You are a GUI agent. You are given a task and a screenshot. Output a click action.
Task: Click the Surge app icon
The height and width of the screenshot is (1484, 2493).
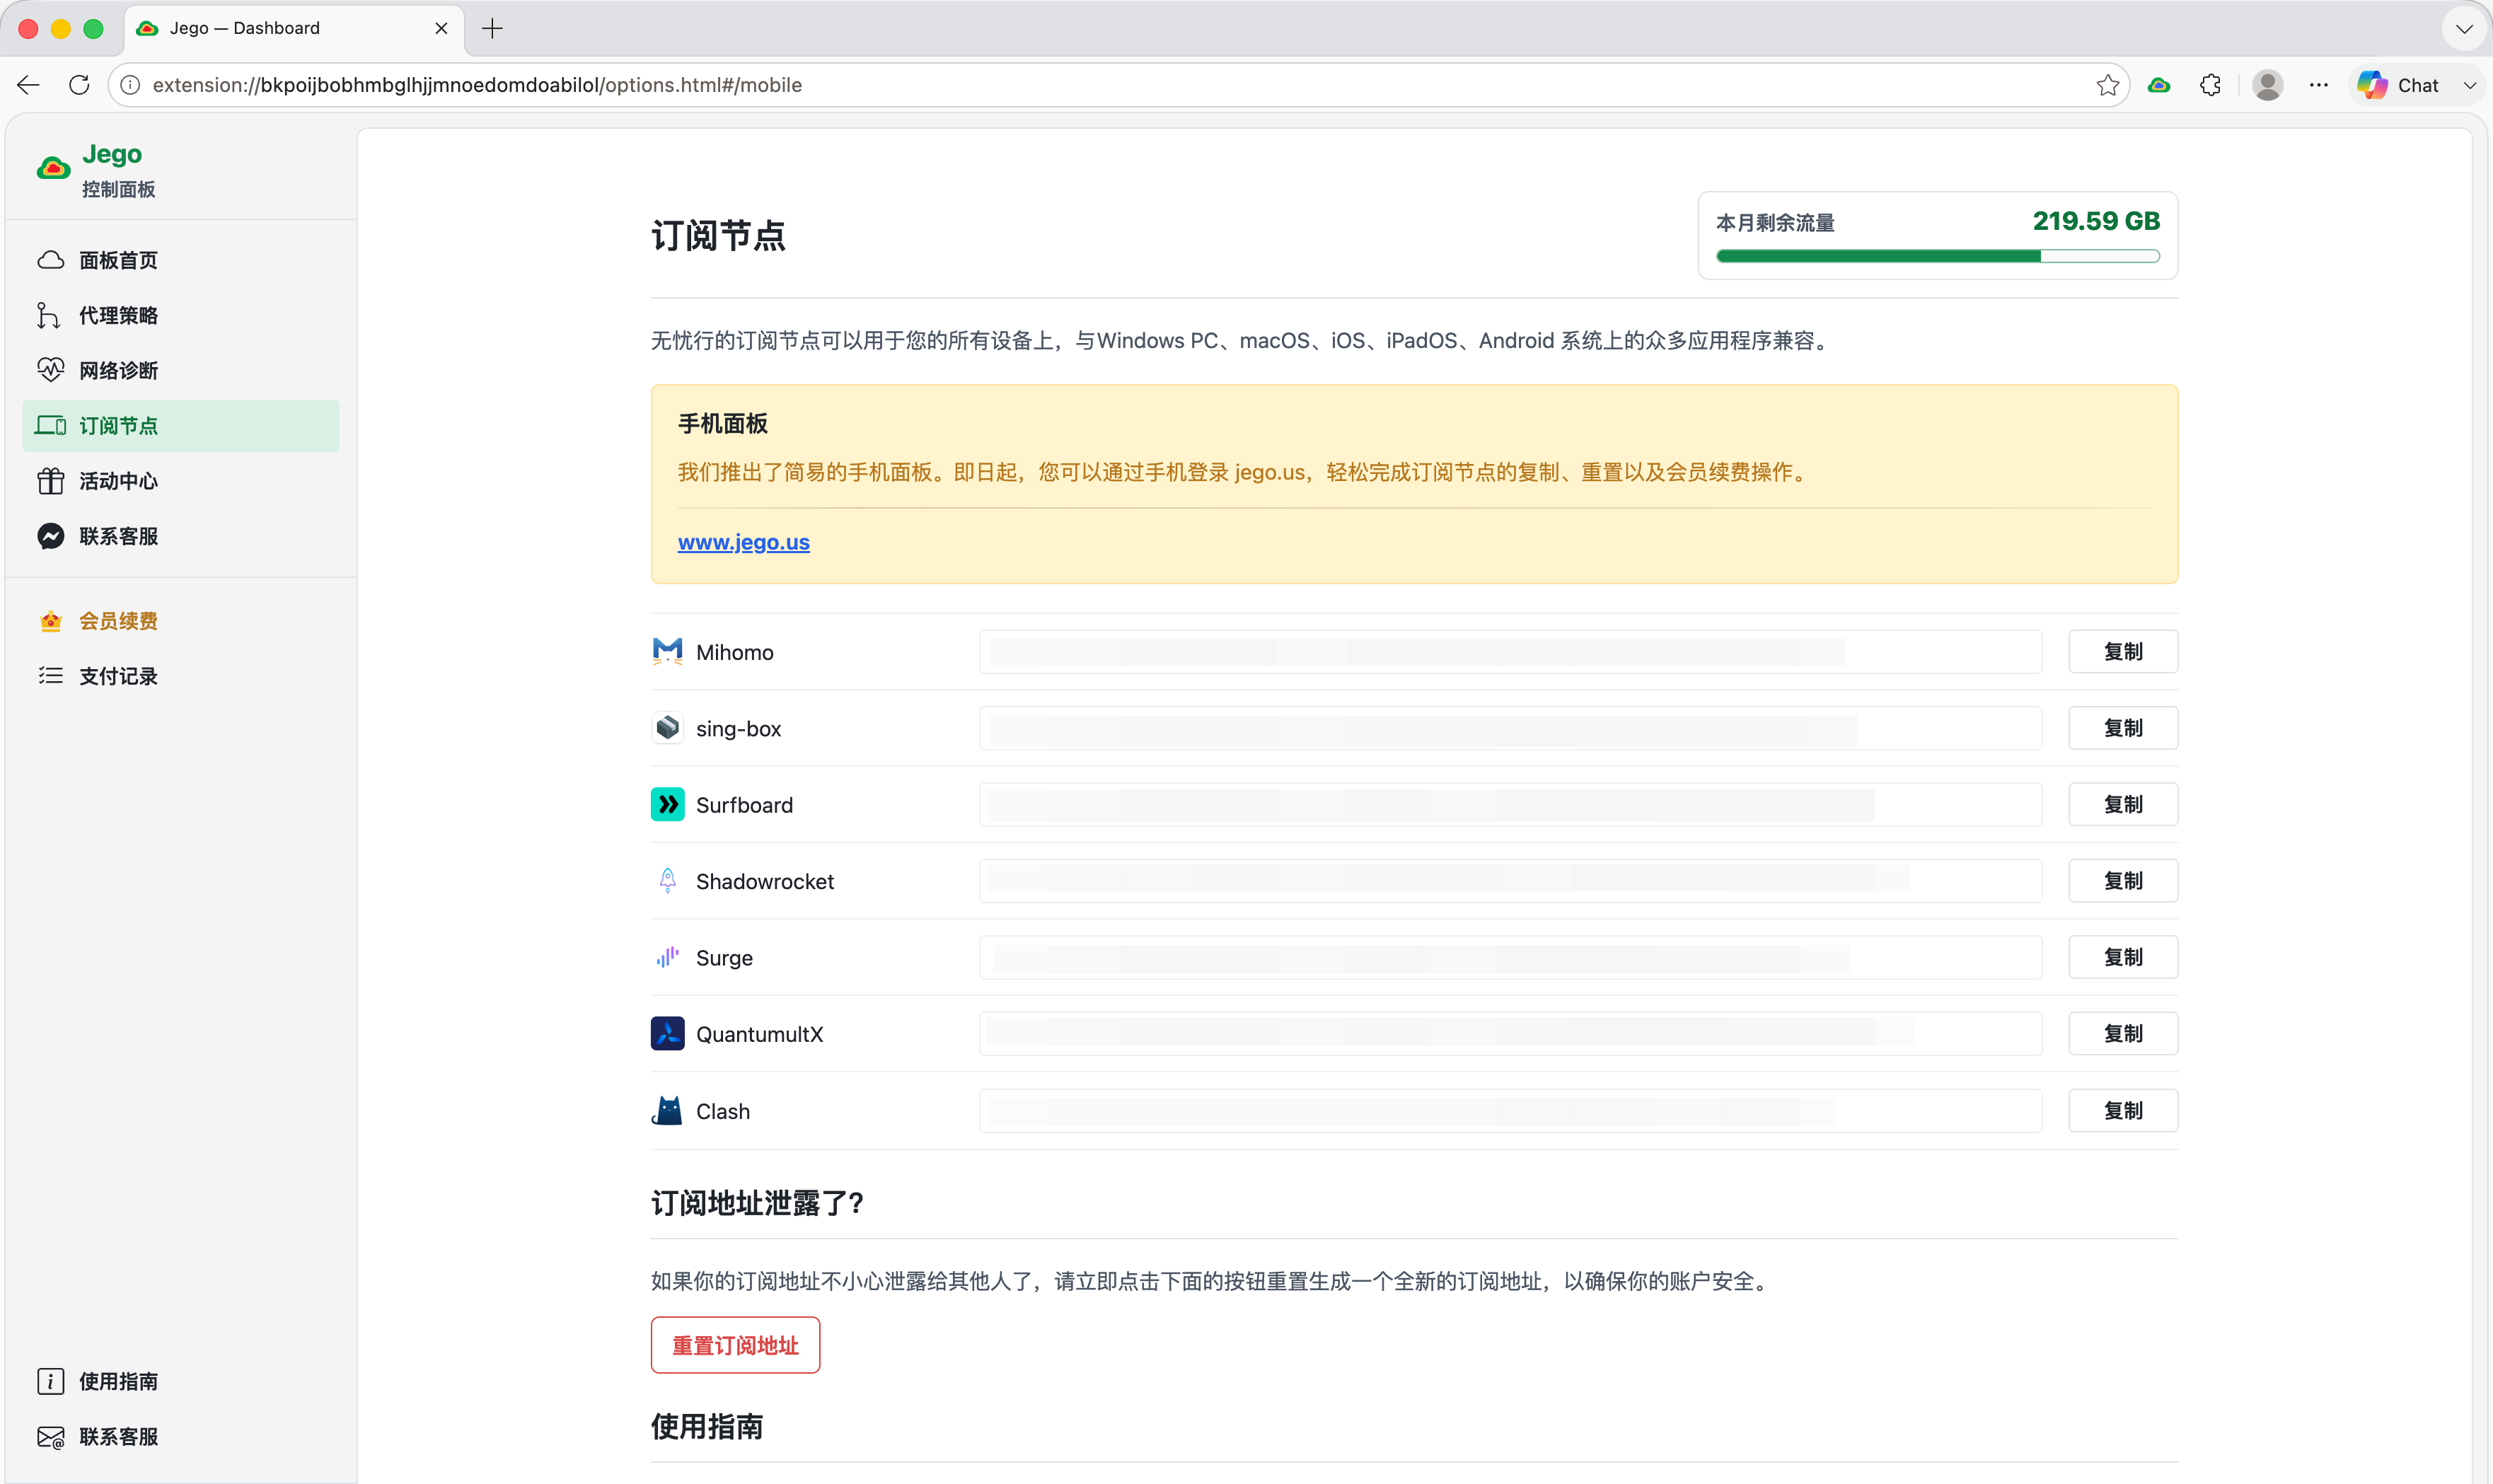click(x=667, y=957)
